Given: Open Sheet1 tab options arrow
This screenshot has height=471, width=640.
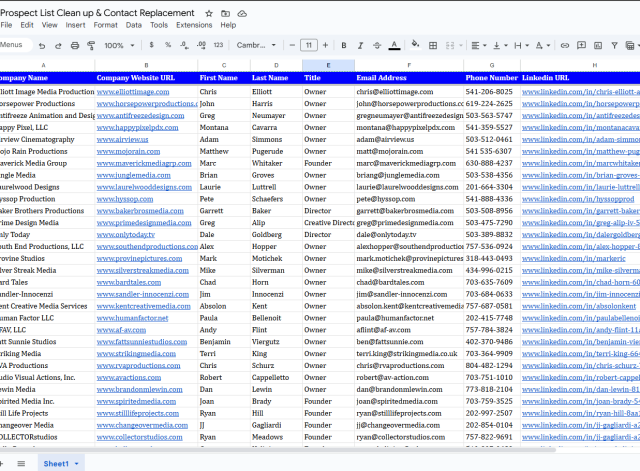Looking at the screenshot, I should click(76, 464).
